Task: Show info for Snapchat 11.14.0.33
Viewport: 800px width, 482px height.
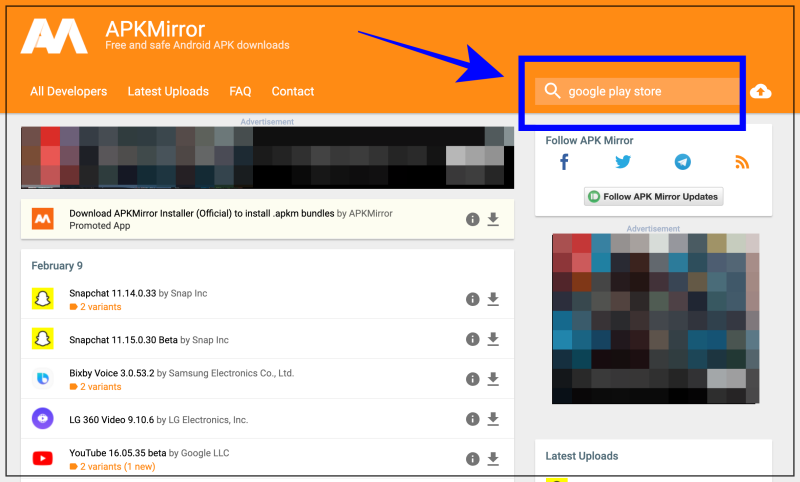Action: tap(472, 299)
